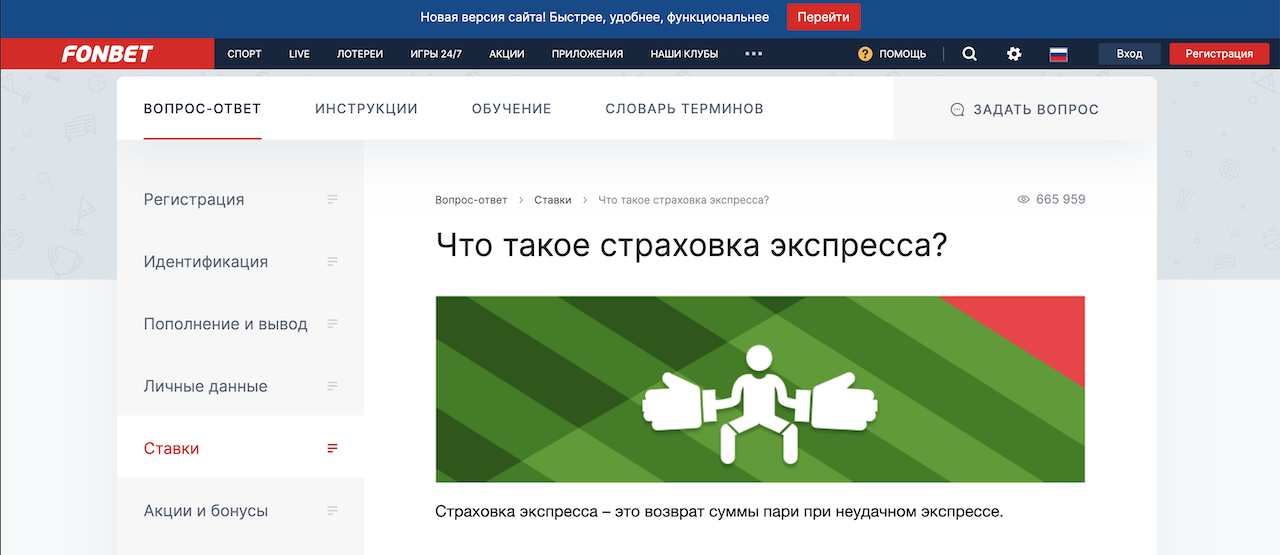Click the Russian flag language icon
Image resolution: width=1280 pixels, height=555 pixels.
coord(1058,54)
